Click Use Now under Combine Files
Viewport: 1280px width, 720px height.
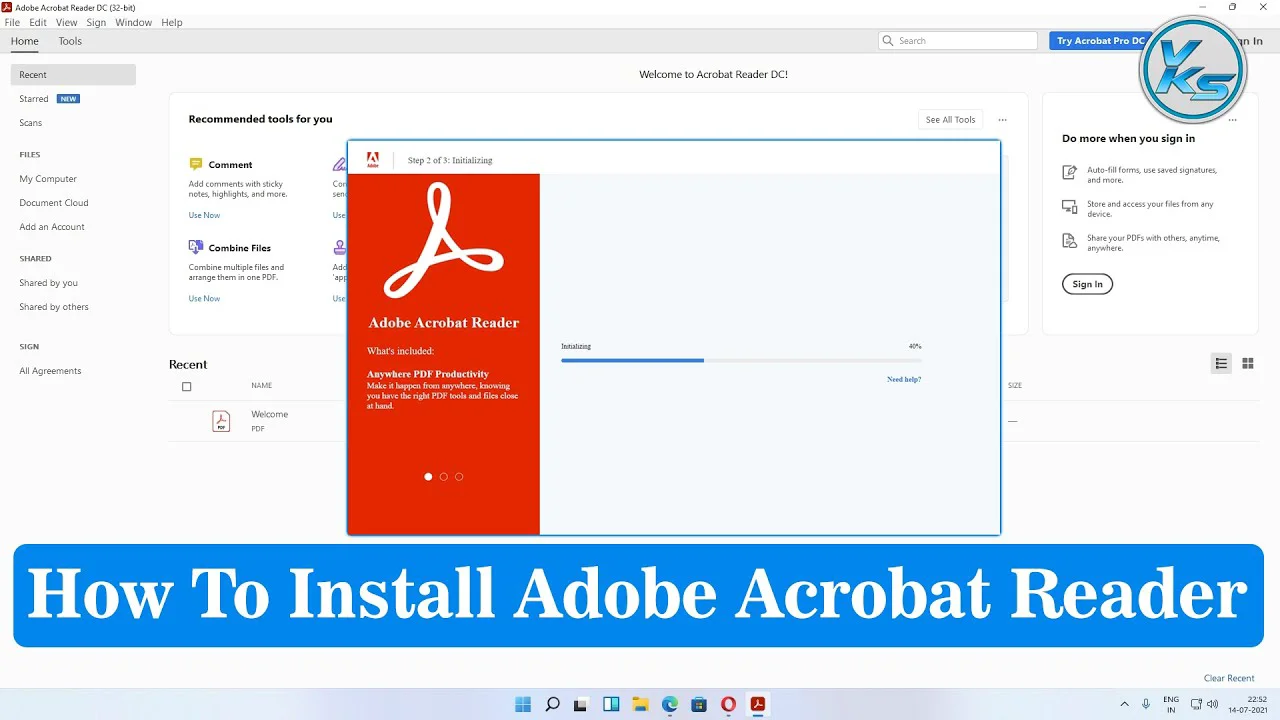click(204, 298)
